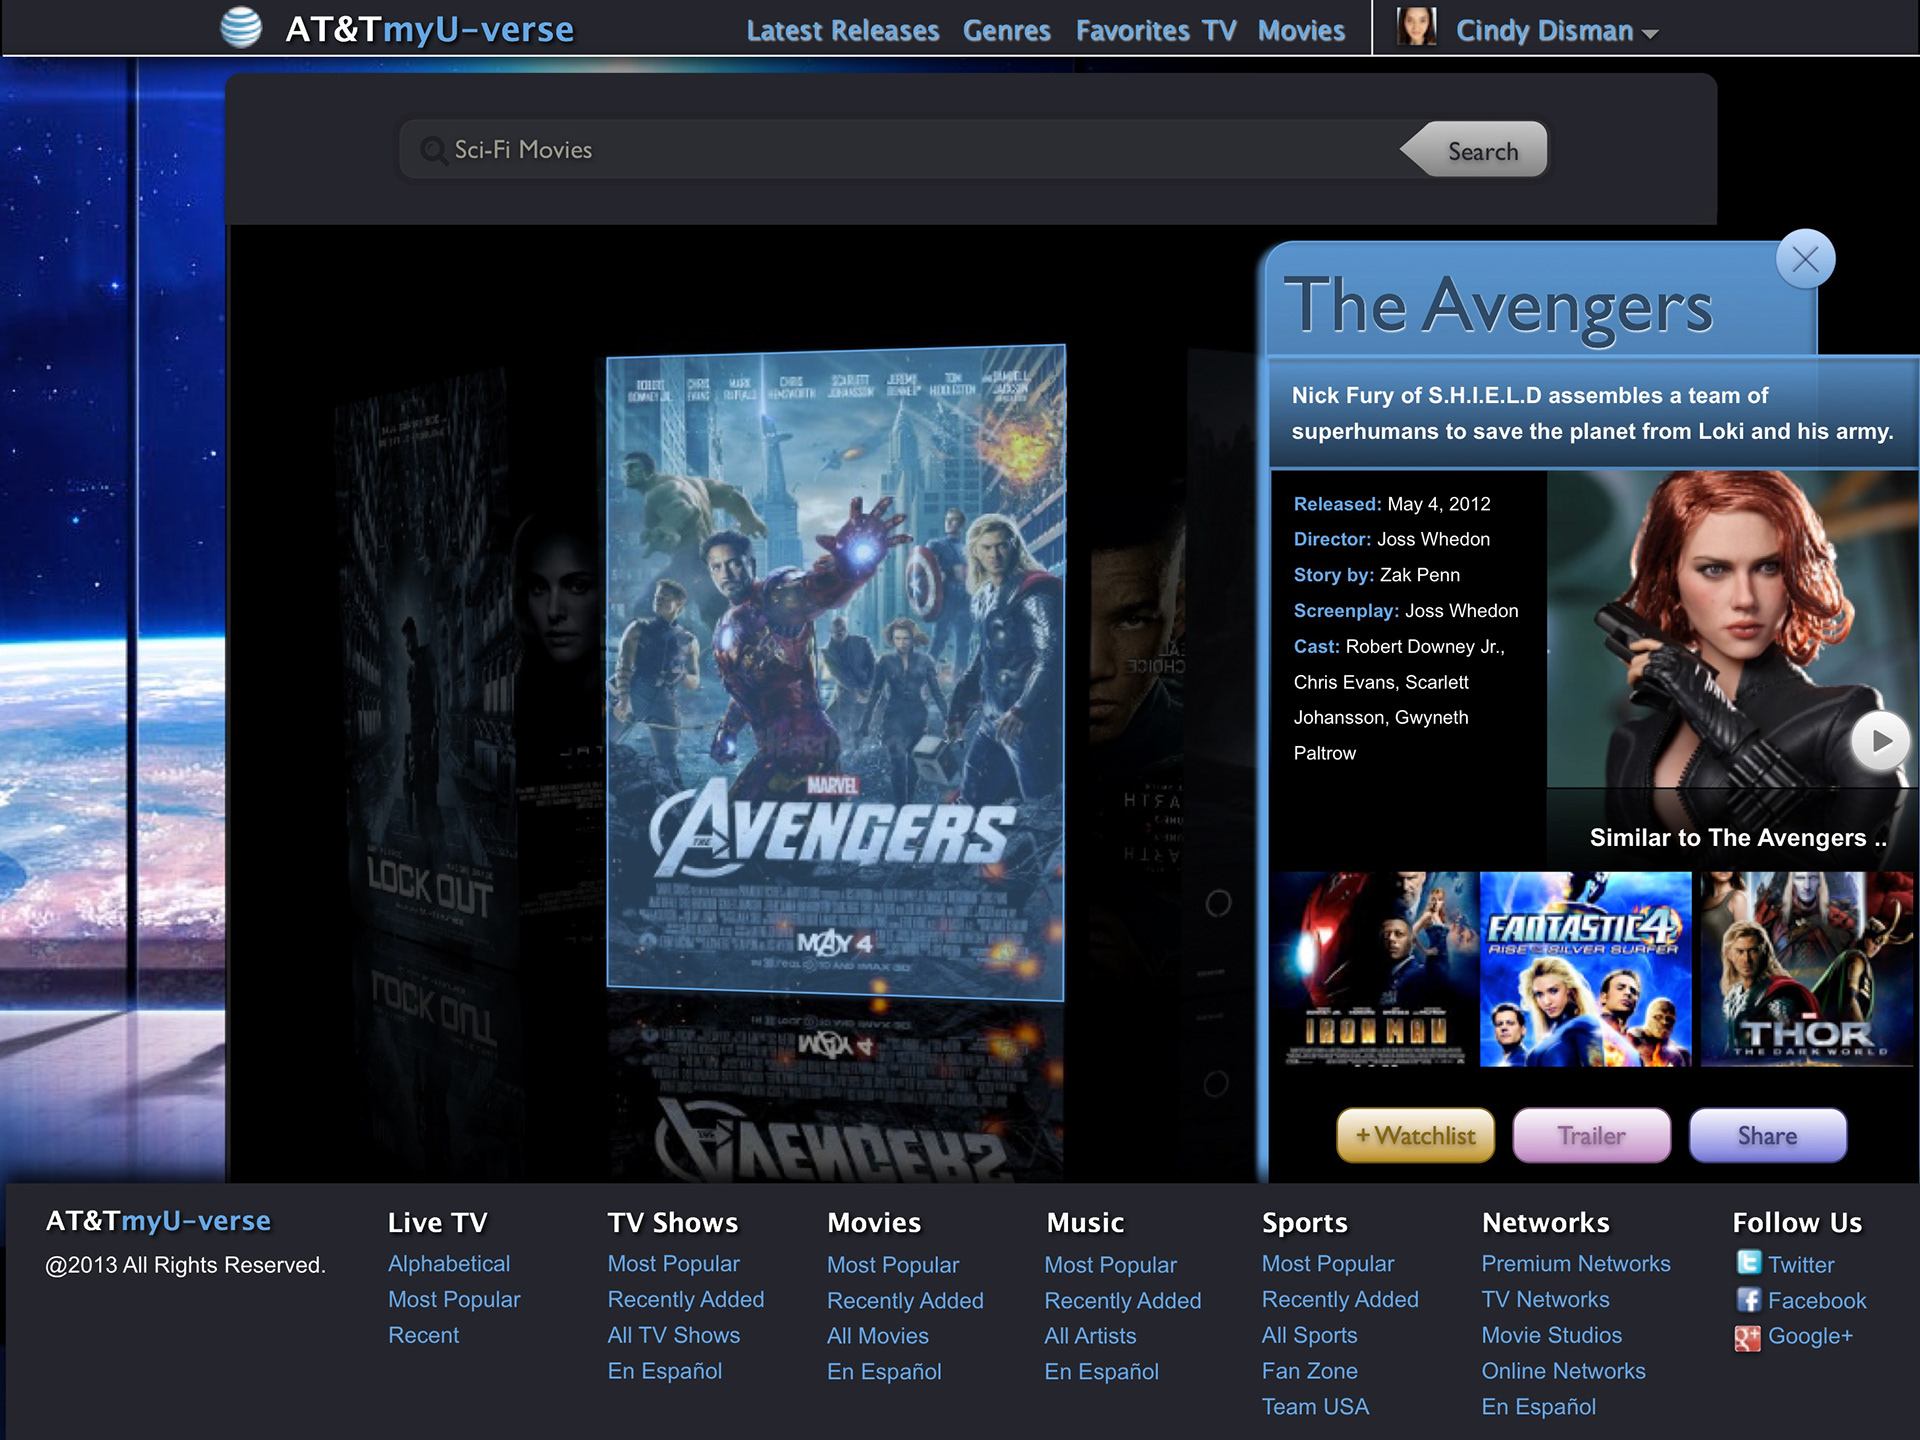This screenshot has height=1440, width=1920.
Task: Click footer AT&T myU-verse logo text
Action: click(x=158, y=1221)
